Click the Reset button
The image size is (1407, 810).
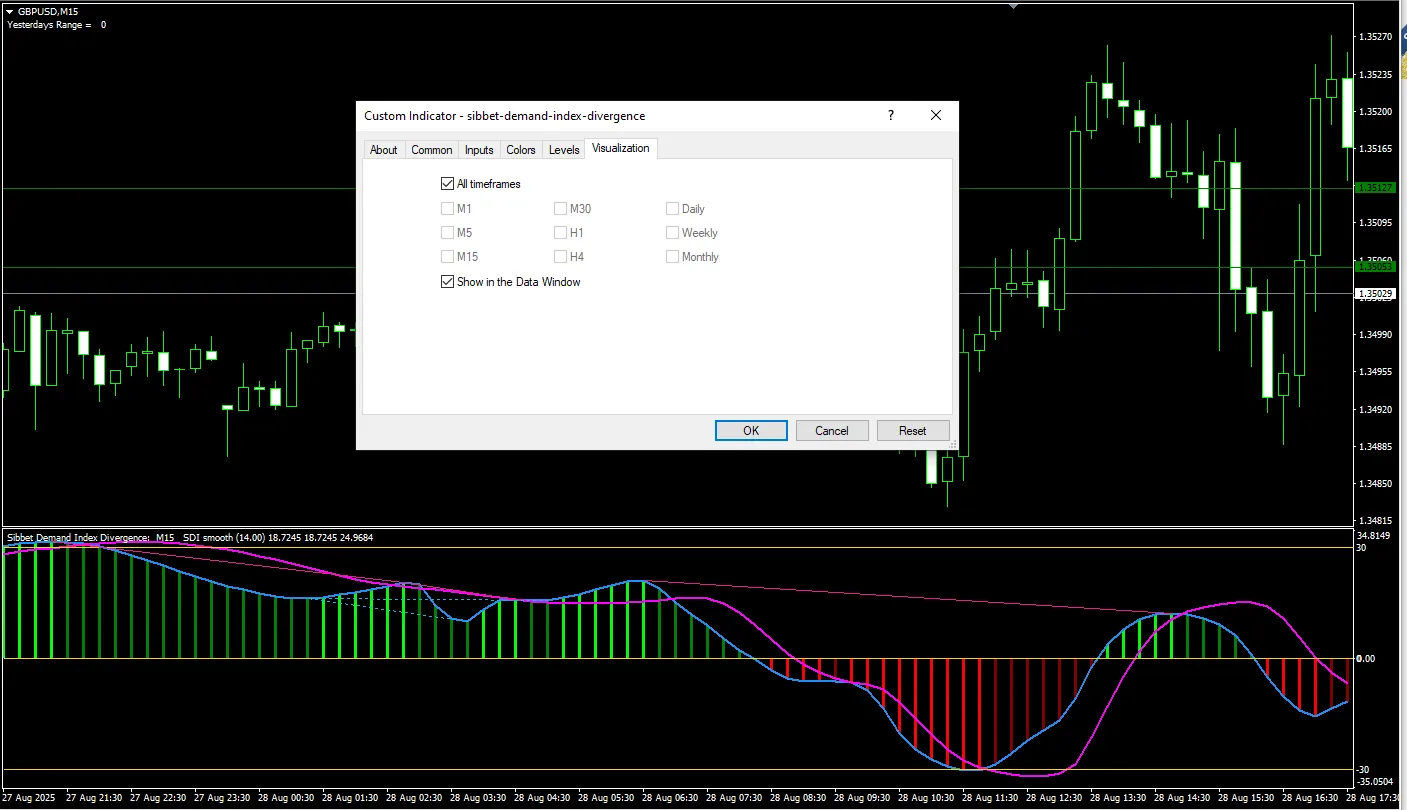click(x=912, y=431)
